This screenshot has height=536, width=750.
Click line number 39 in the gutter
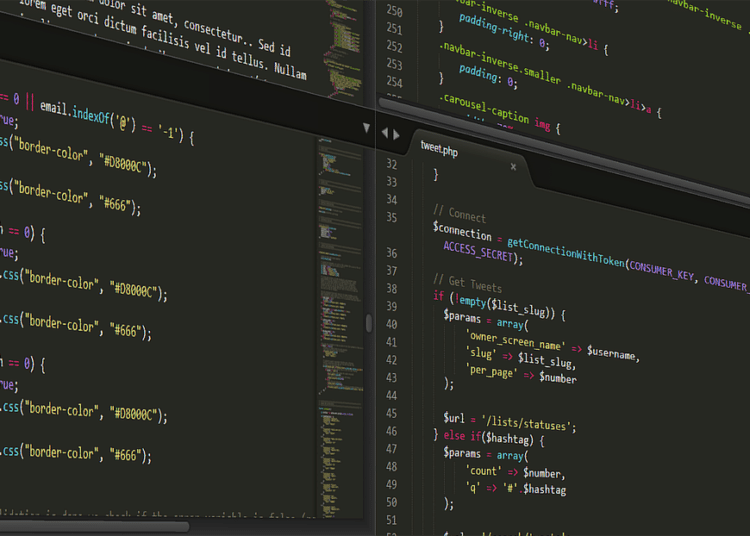click(x=391, y=306)
